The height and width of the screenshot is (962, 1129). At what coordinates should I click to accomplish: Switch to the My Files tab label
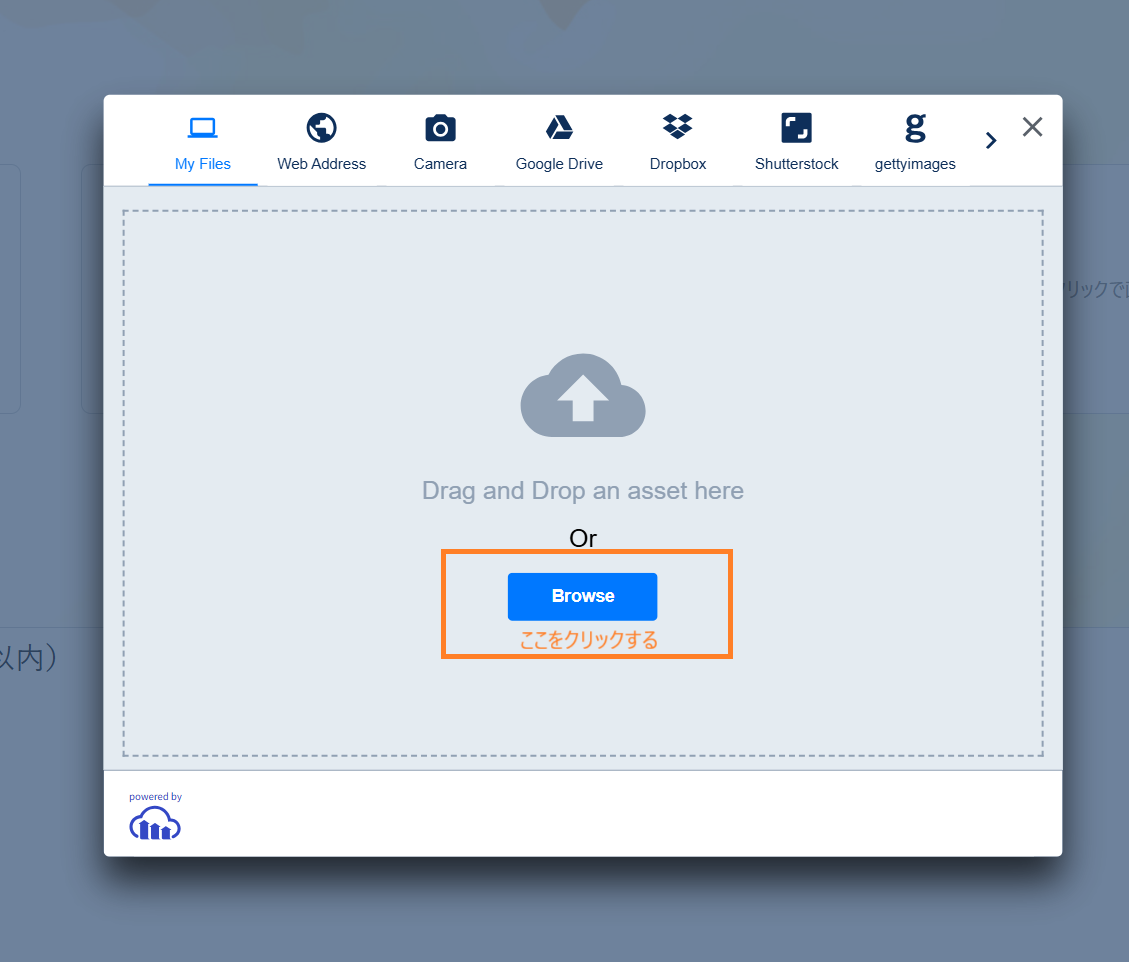[203, 164]
